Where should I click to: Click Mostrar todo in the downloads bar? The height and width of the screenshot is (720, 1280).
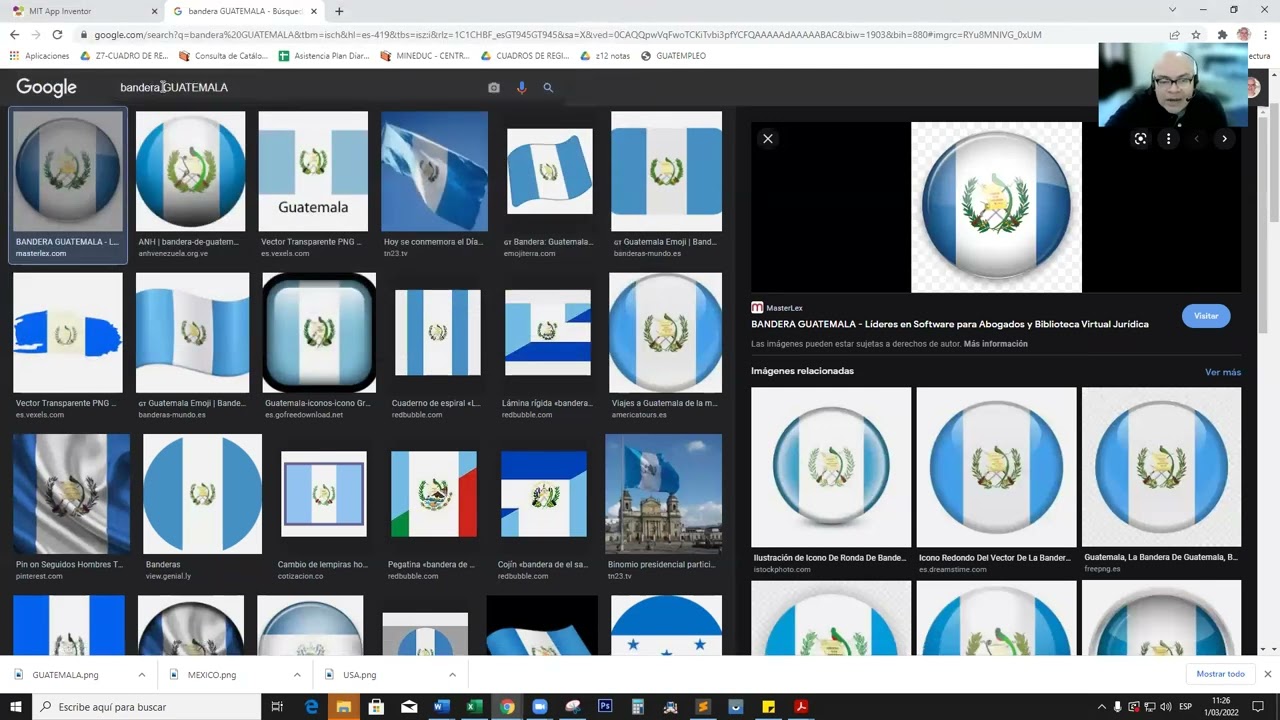(x=1221, y=674)
